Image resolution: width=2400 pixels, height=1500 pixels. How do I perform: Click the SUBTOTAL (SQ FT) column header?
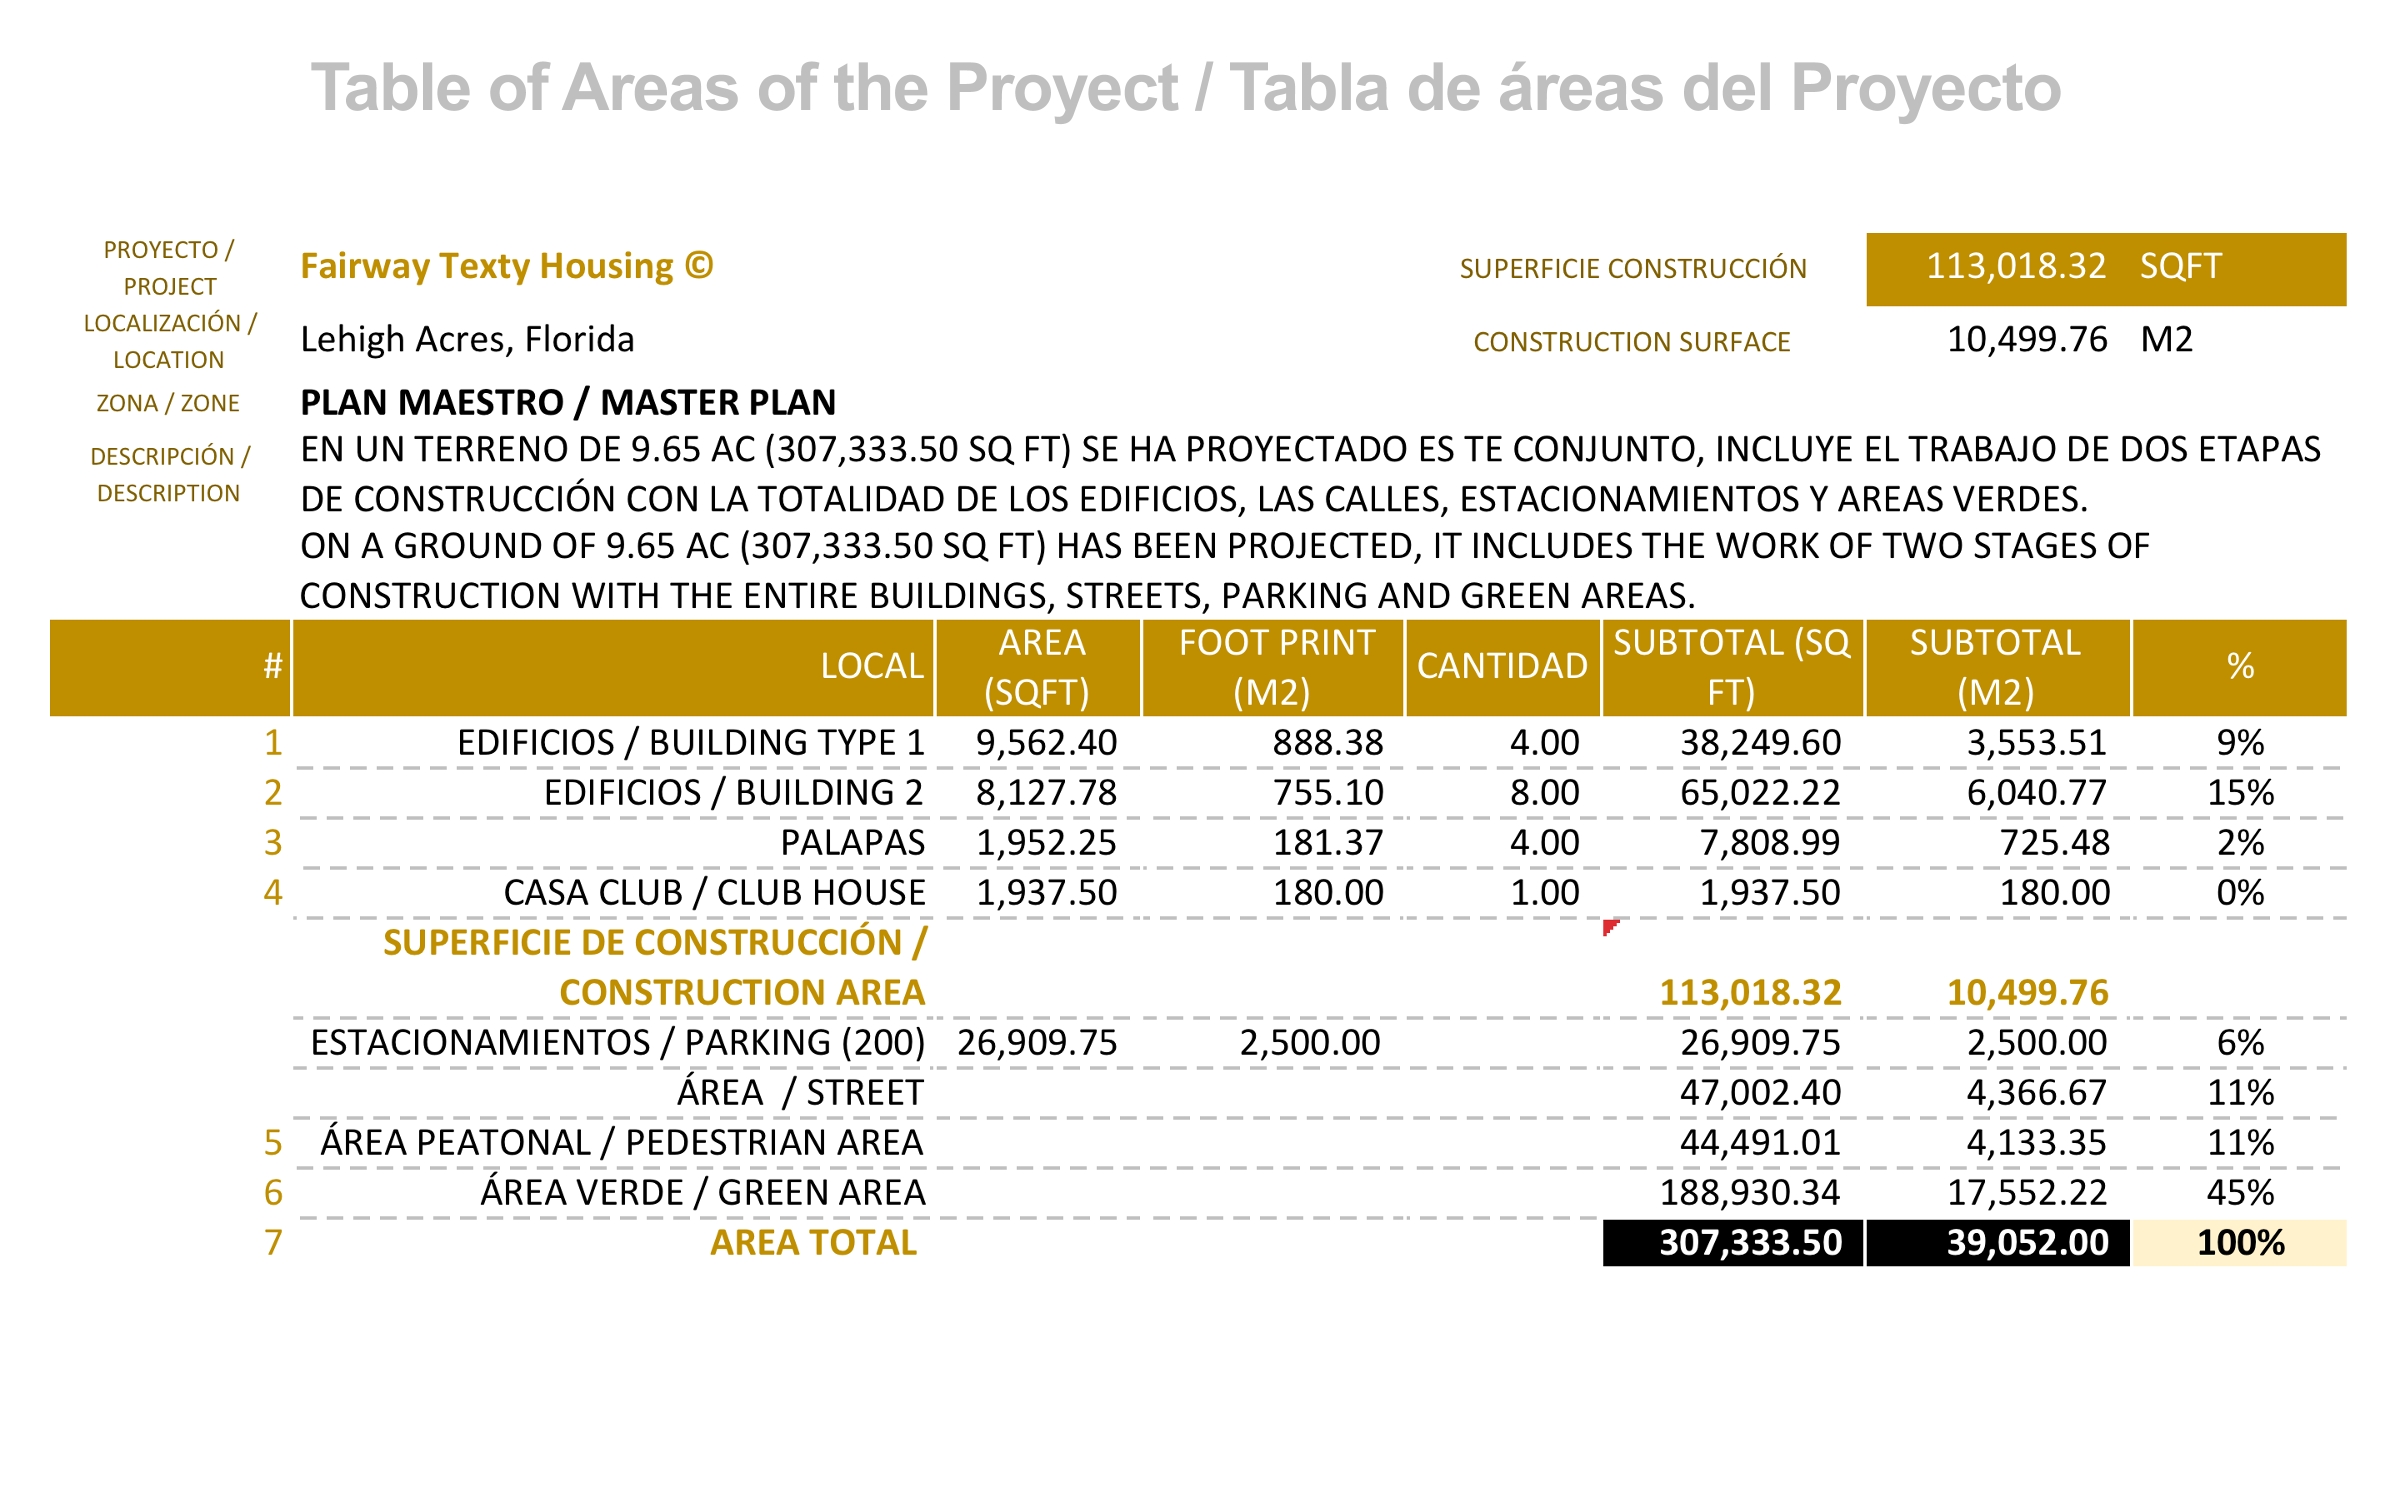(x=1732, y=667)
